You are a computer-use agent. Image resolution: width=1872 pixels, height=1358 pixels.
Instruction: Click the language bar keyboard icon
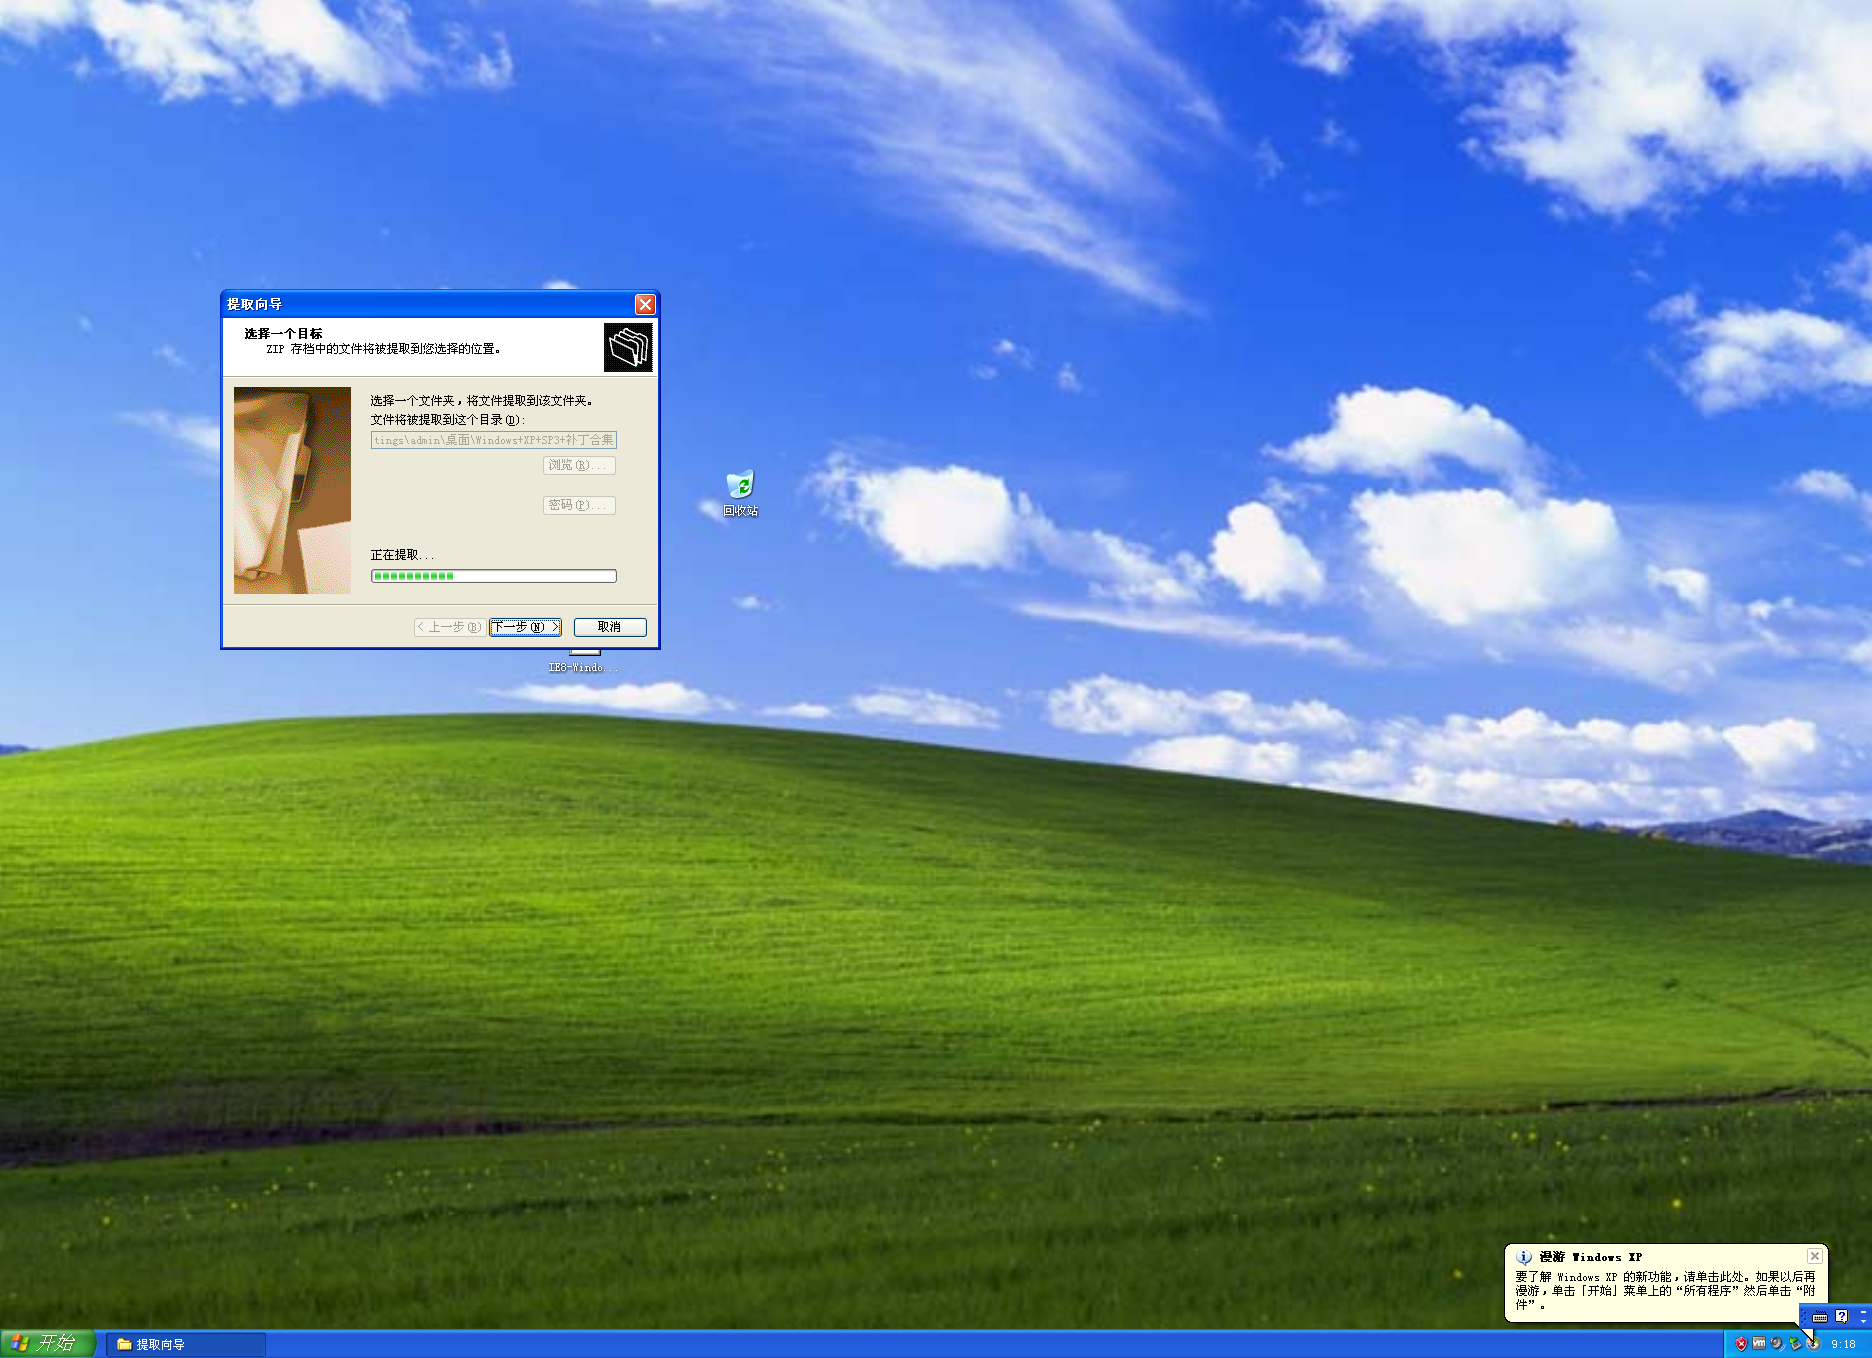click(1820, 1317)
